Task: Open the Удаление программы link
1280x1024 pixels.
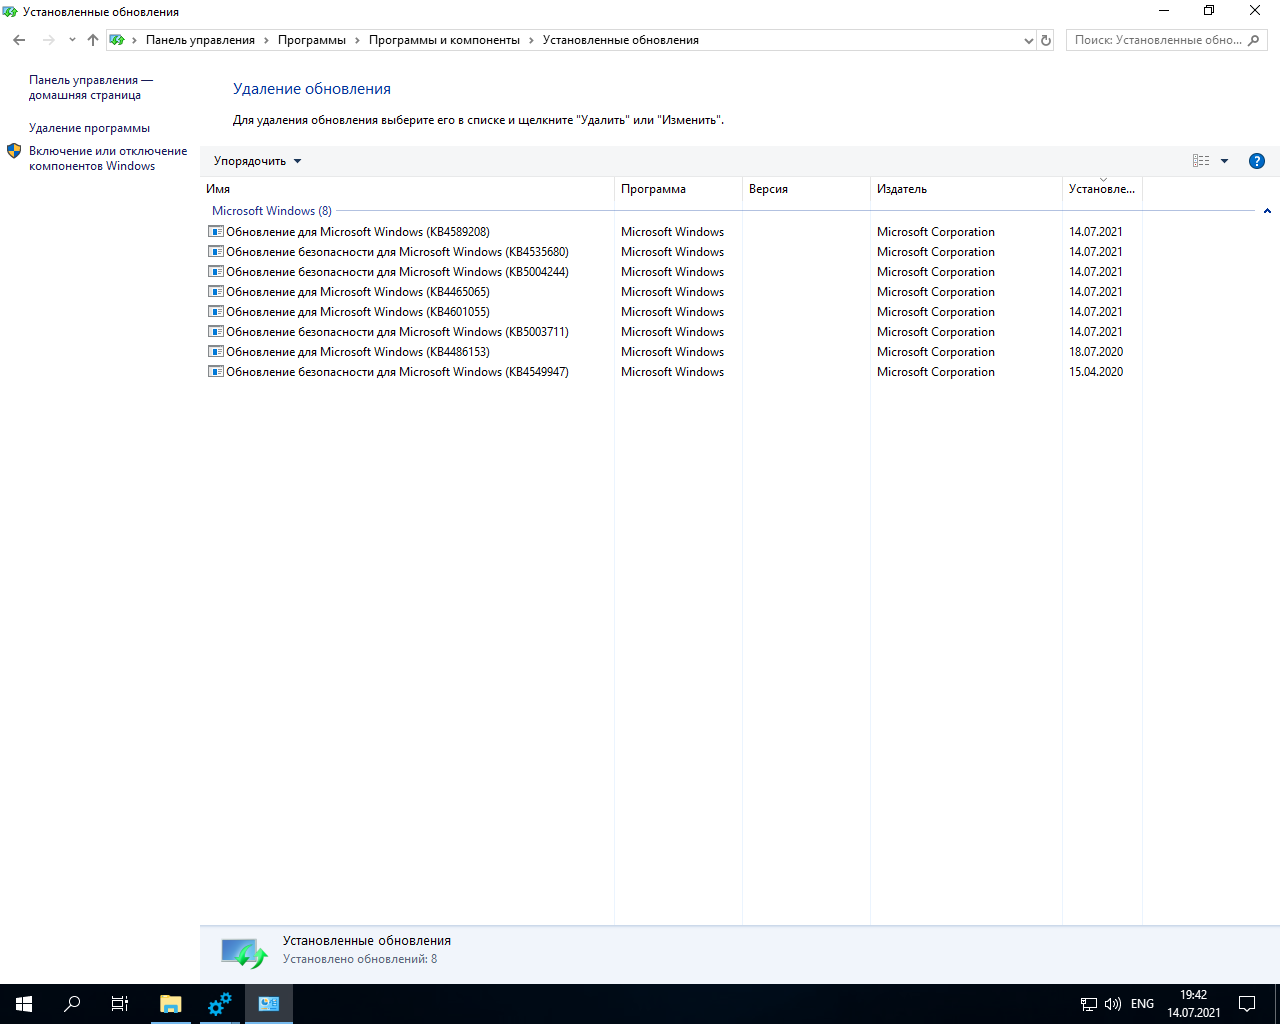Action: [89, 128]
